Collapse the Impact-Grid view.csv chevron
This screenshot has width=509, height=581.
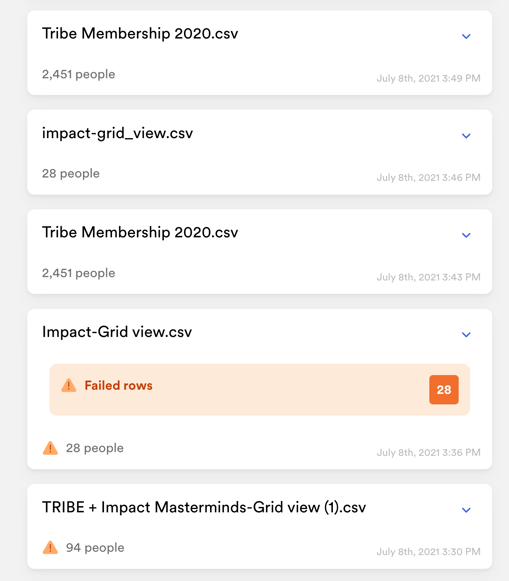coord(466,335)
